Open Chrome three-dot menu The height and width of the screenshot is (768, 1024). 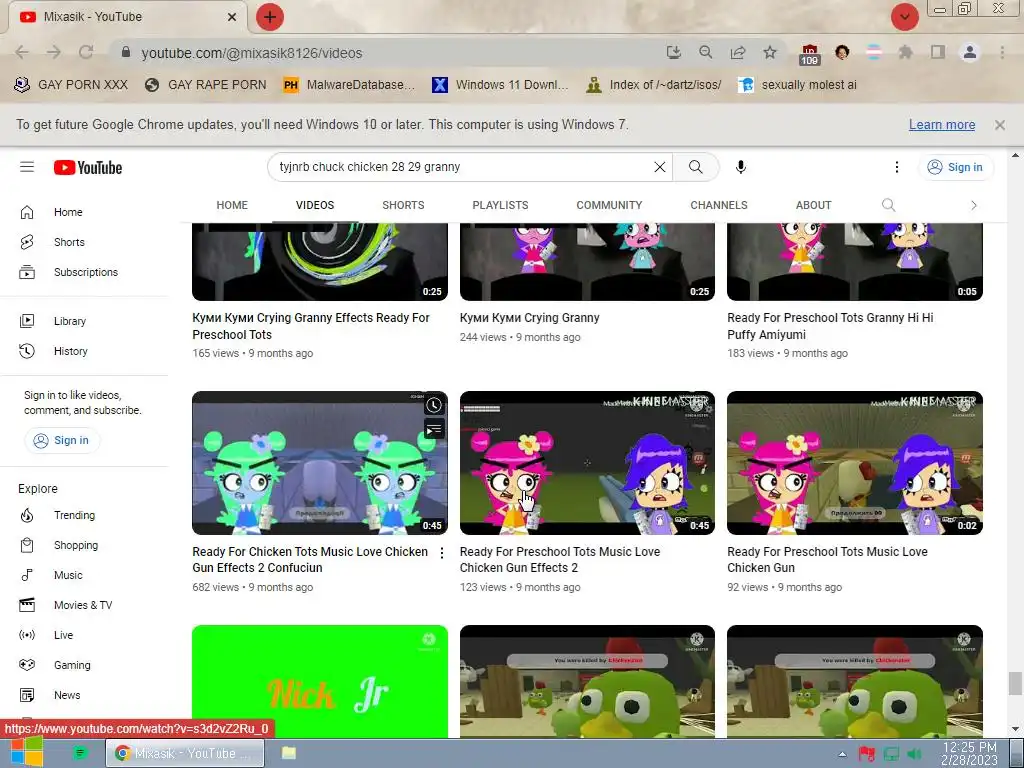pyautogui.click(x=1002, y=52)
